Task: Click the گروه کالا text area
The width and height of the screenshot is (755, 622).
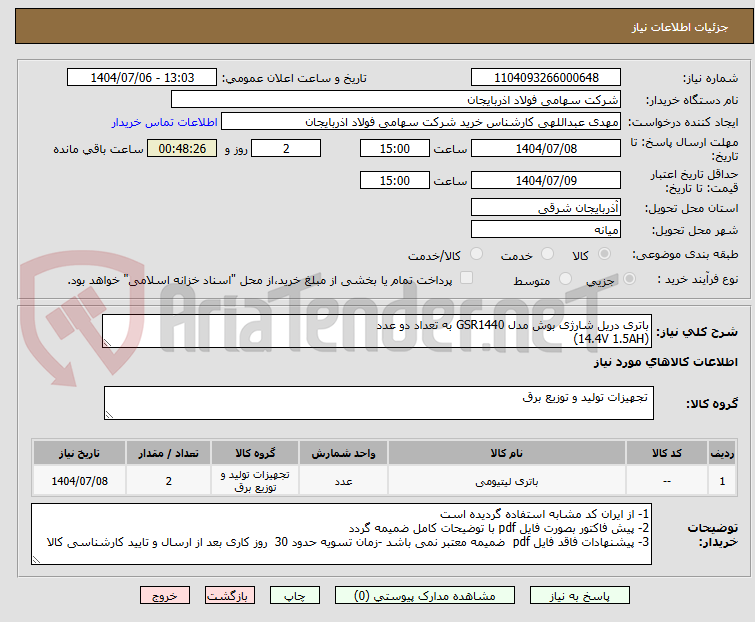Action: [378, 403]
